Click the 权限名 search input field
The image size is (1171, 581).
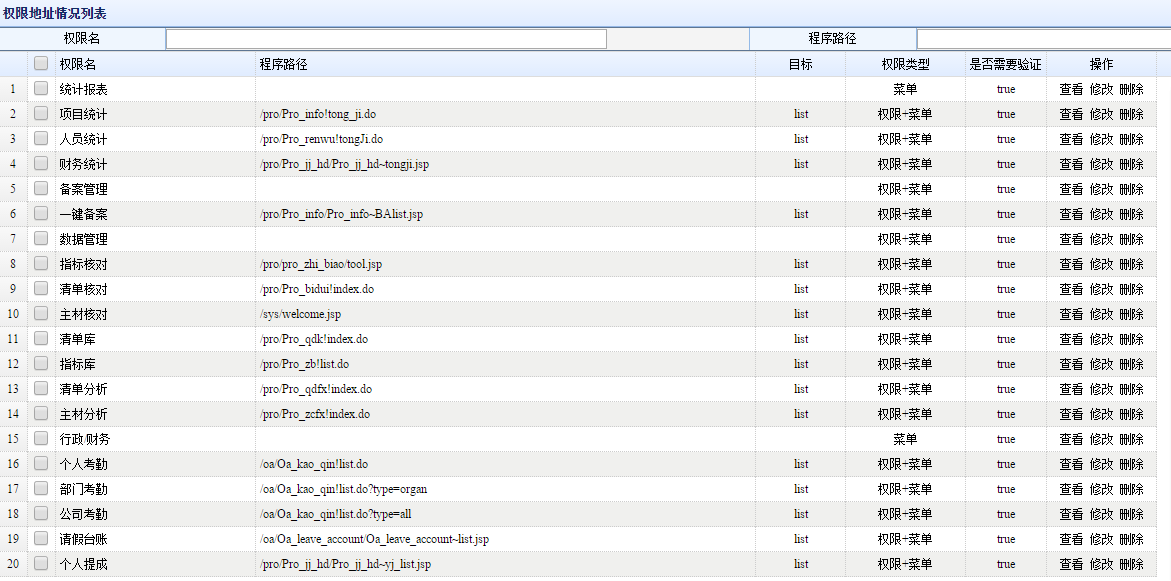tap(386, 39)
